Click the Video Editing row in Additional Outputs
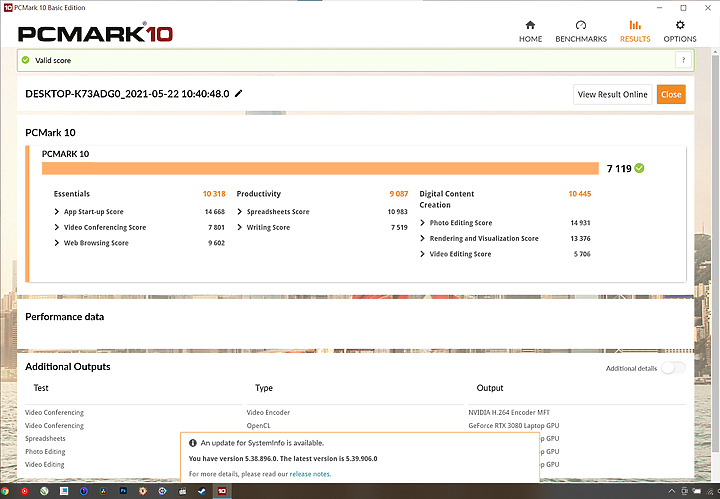 [x=45, y=465]
